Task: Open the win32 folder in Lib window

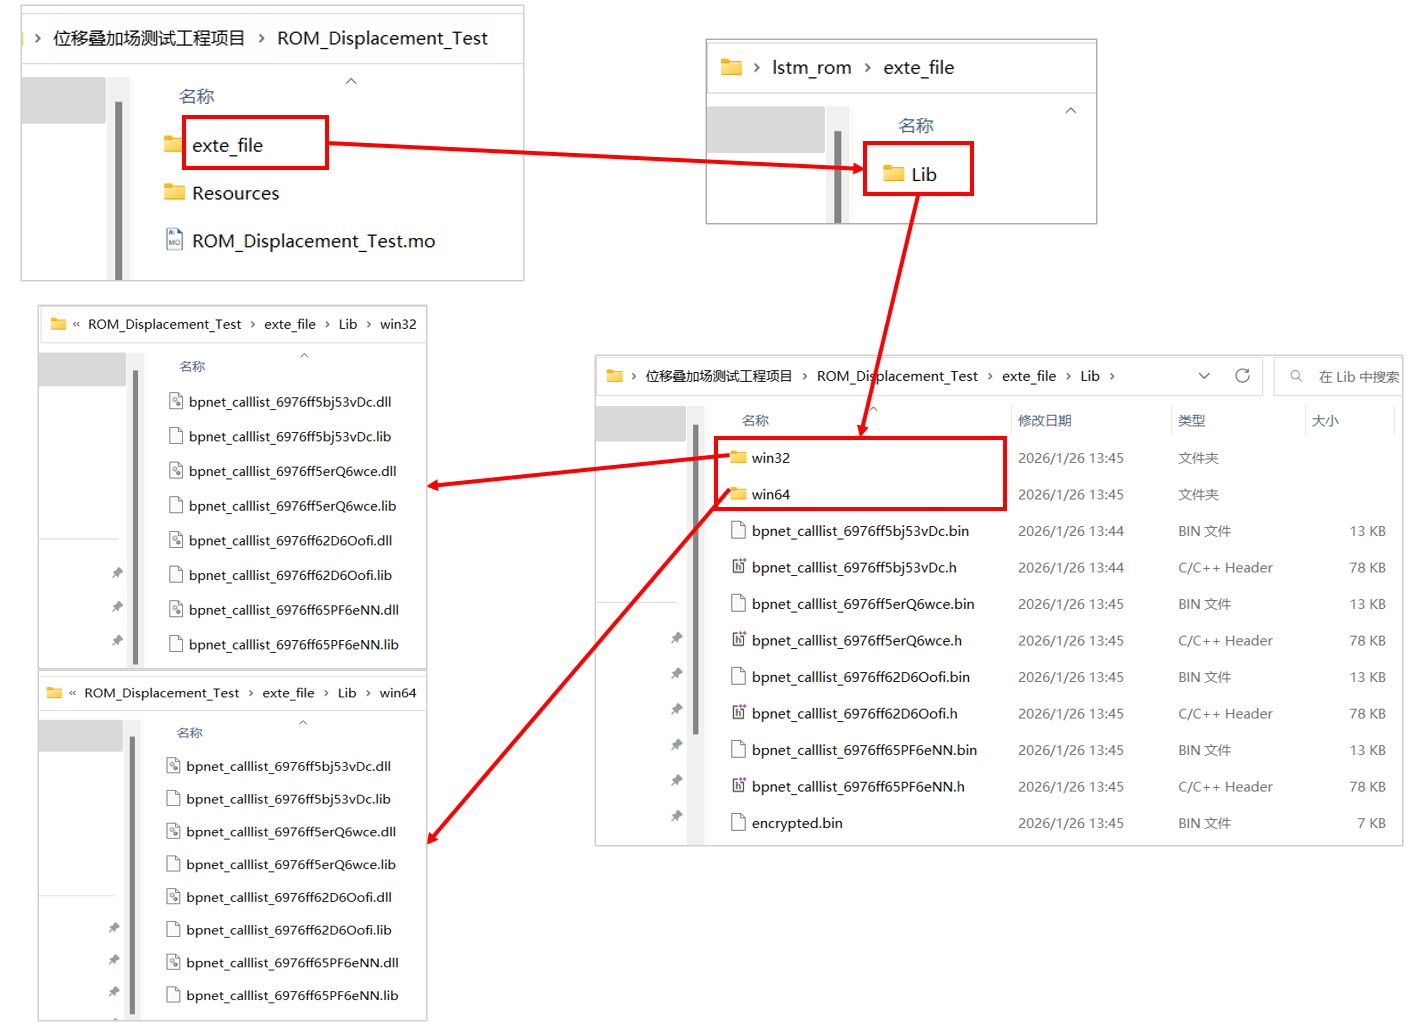Action: [x=770, y=458]
